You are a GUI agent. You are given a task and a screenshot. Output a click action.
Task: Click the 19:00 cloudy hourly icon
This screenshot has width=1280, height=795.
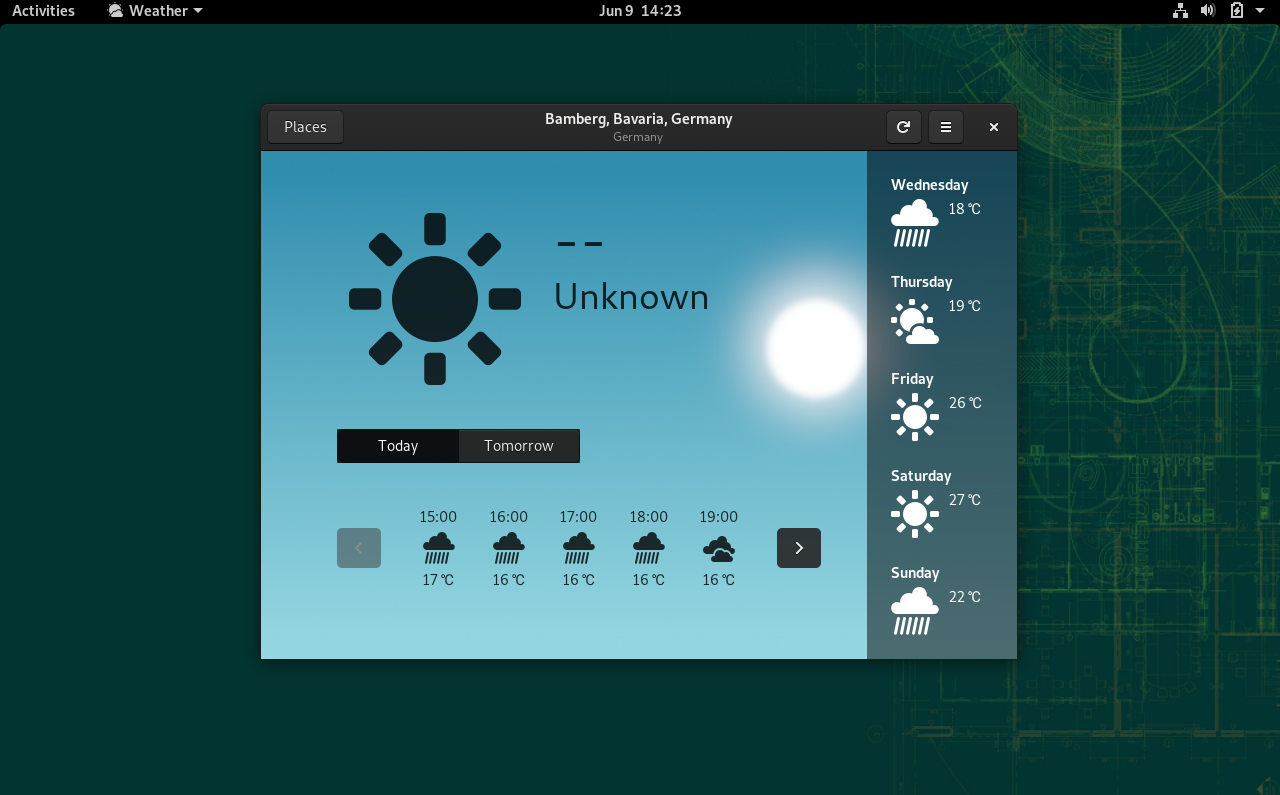coord(718,548)
